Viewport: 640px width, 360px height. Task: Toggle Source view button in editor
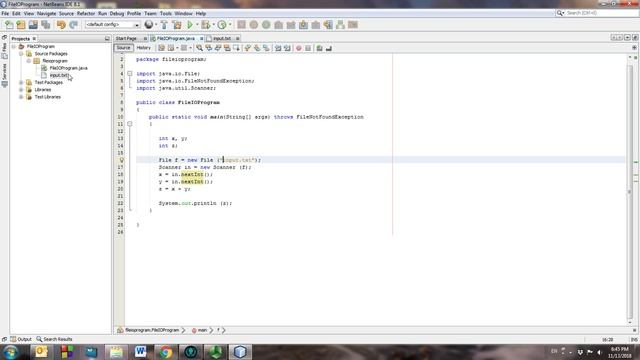[123, 48]
